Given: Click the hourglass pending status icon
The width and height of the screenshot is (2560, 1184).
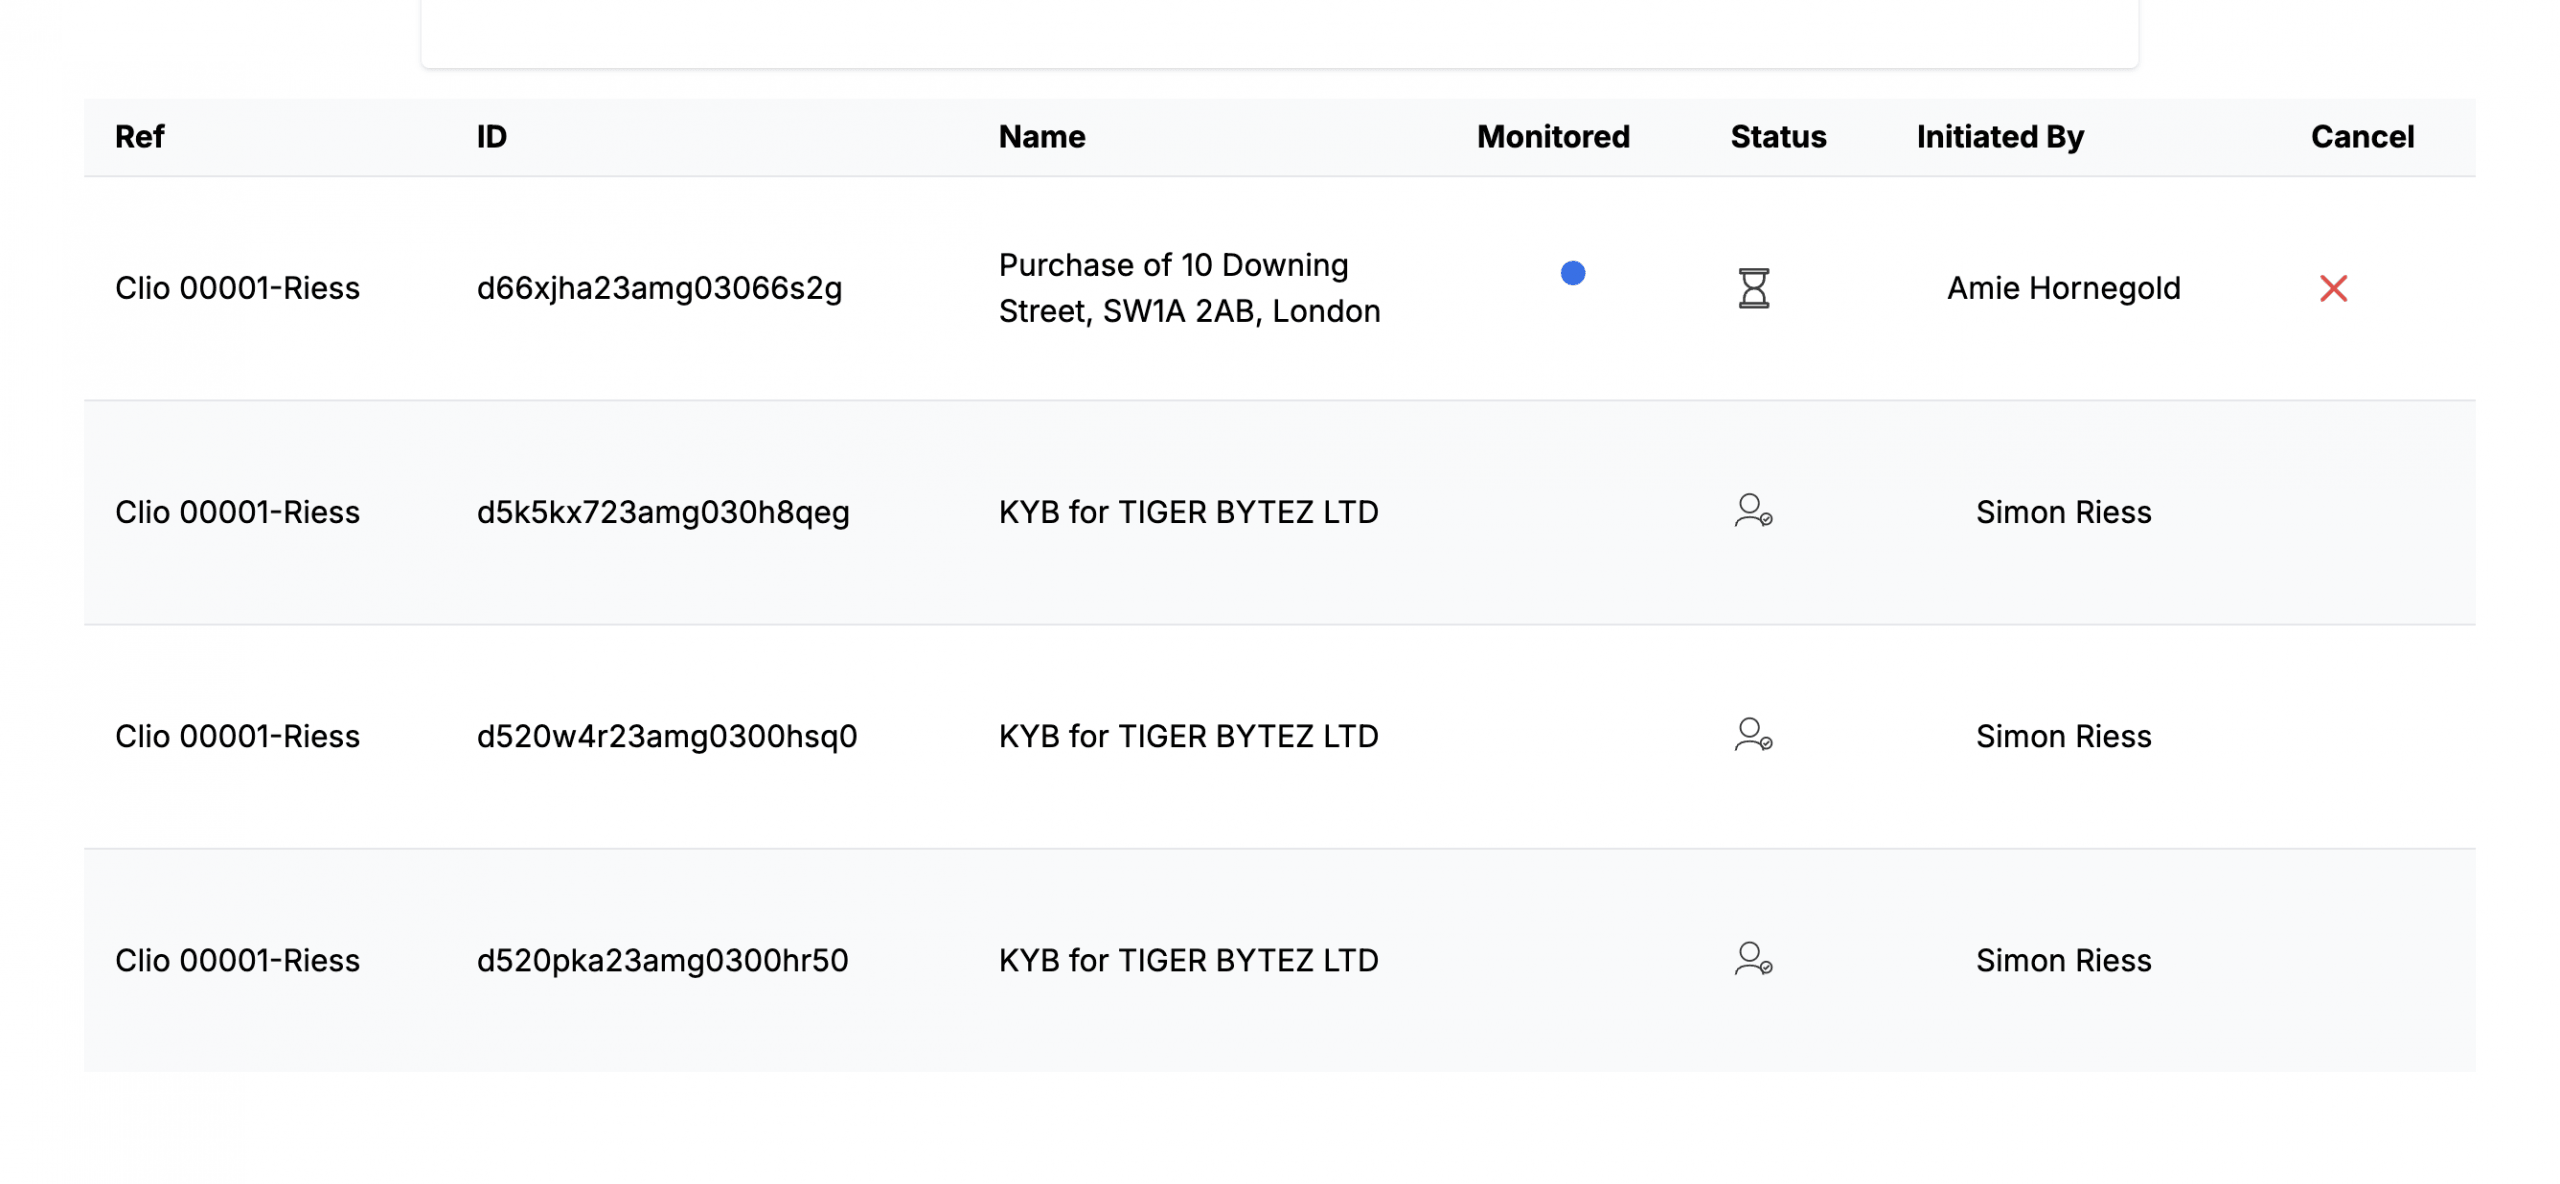Looking at the screenshot, I should pyautogui.click(x=1753, y=288).
